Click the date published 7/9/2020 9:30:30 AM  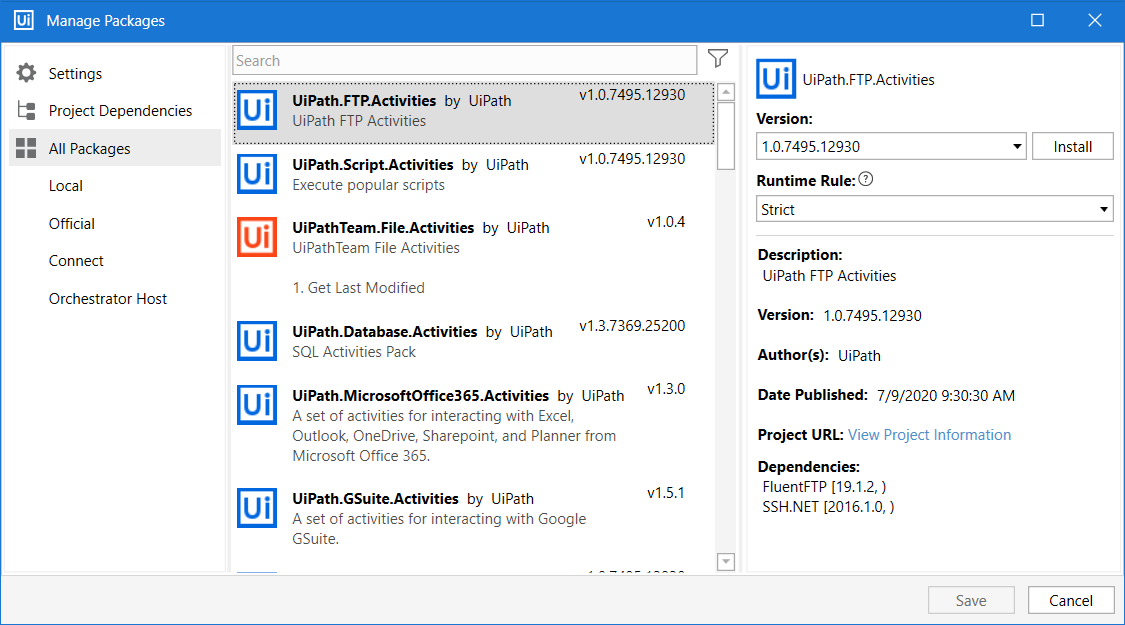coord(946,395)
